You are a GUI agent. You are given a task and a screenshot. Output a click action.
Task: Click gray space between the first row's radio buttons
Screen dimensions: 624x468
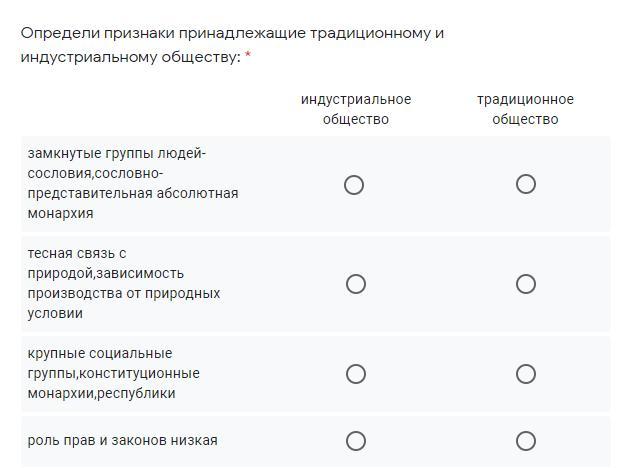click(x=440, y=185)
